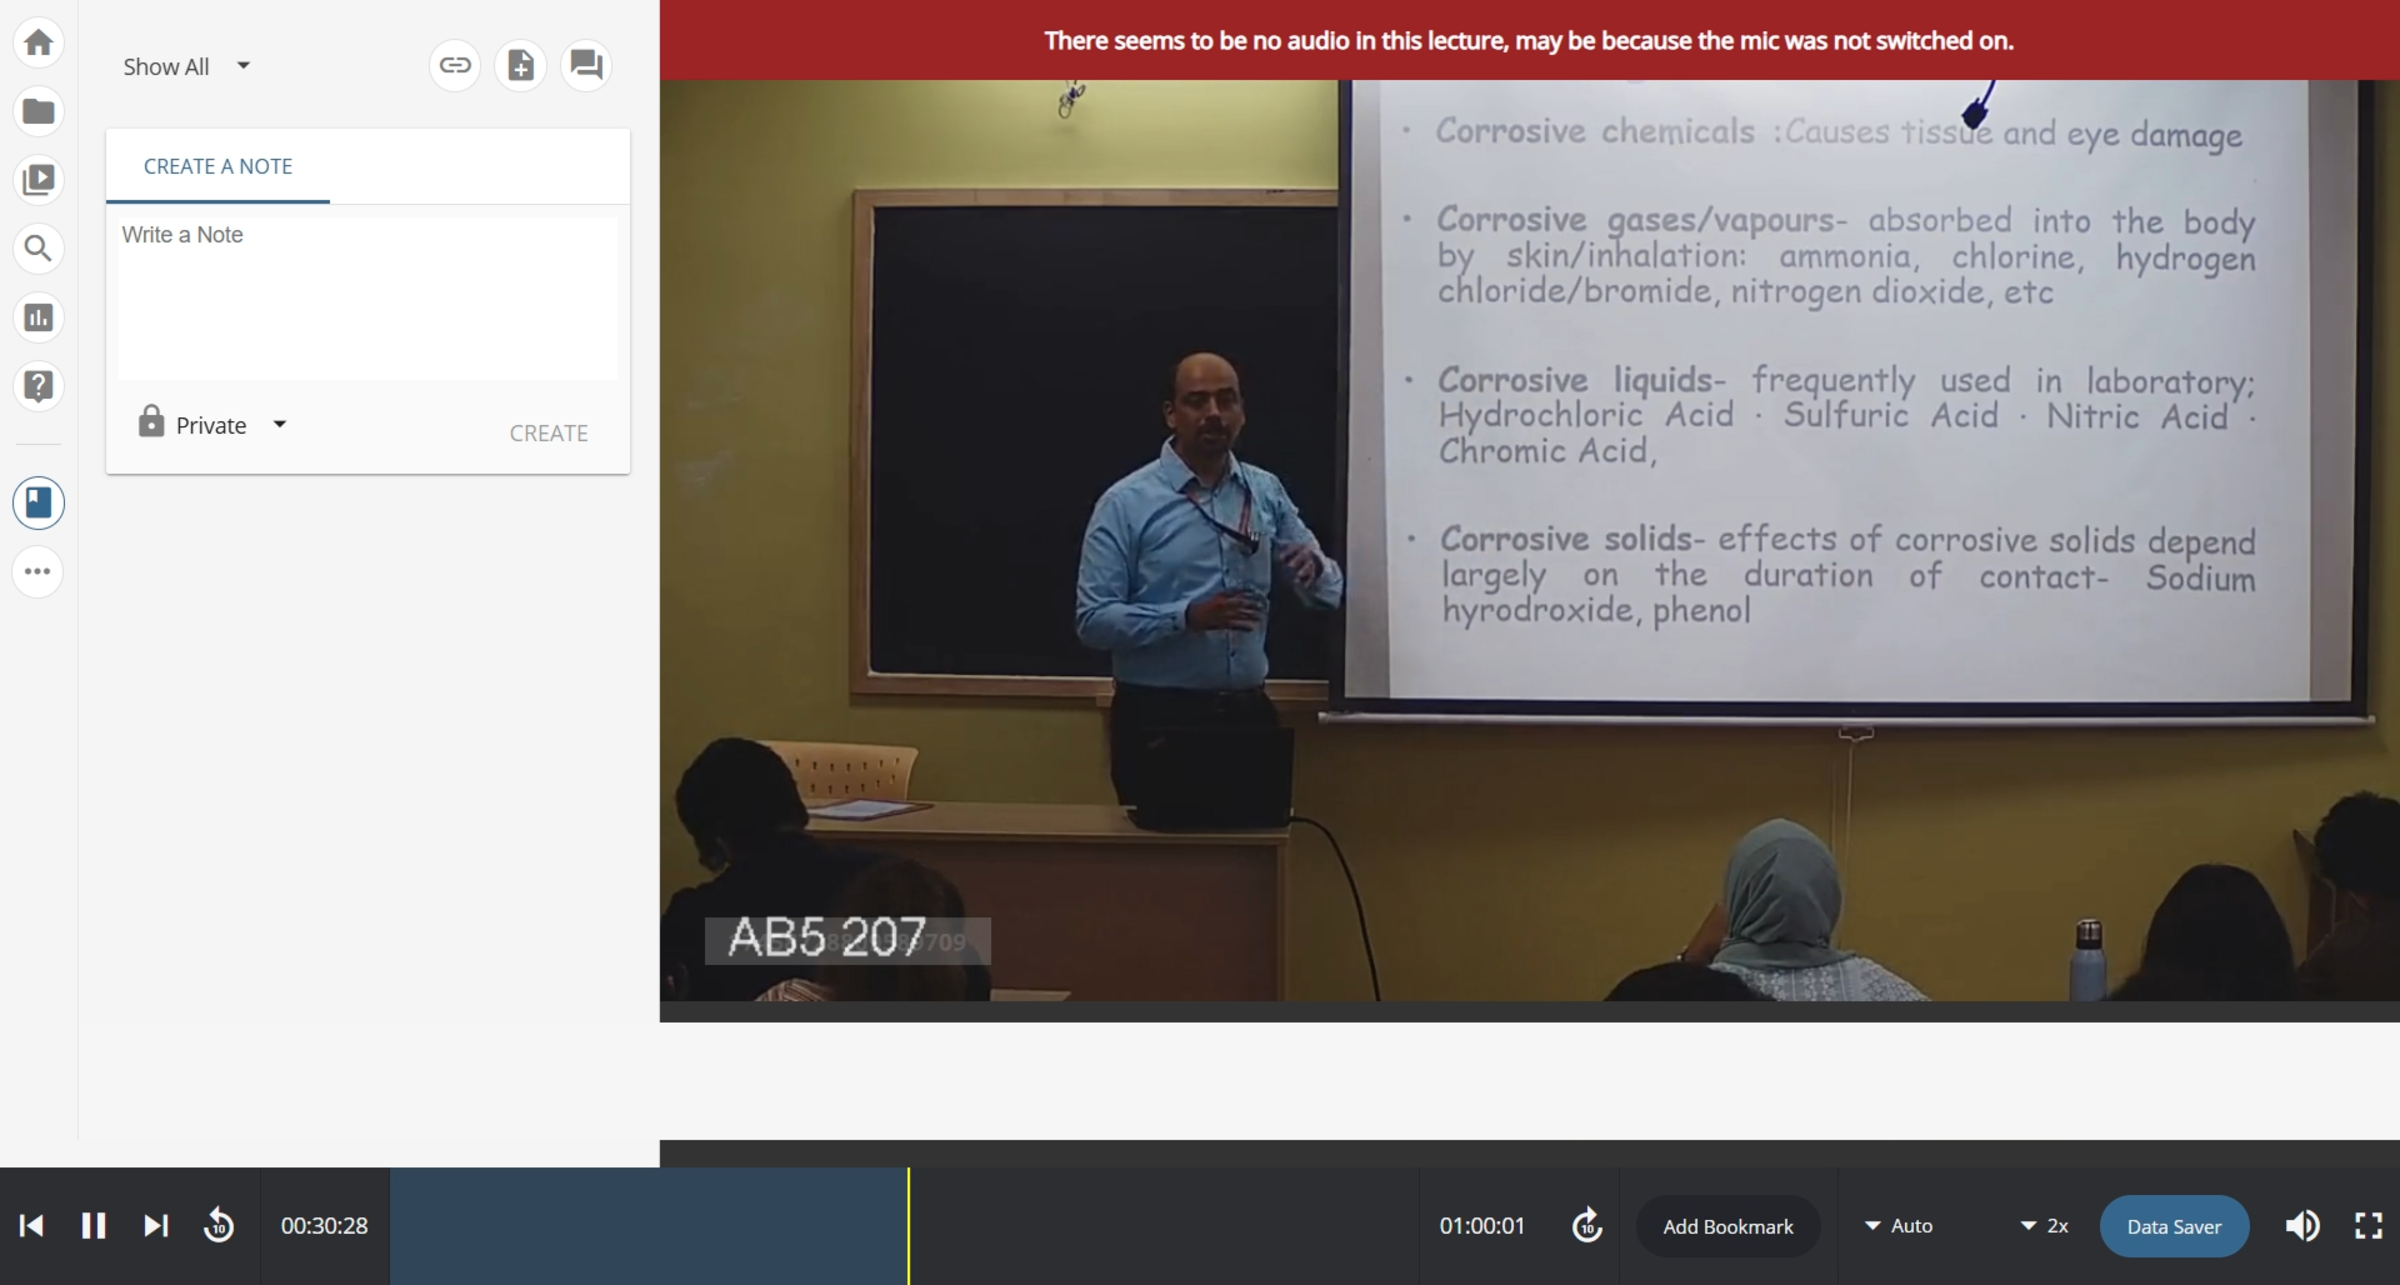Click the yellow playhead marker on timeline
The image size is (2400, 1285).
pyautogui.click(x=908, y=1226)
